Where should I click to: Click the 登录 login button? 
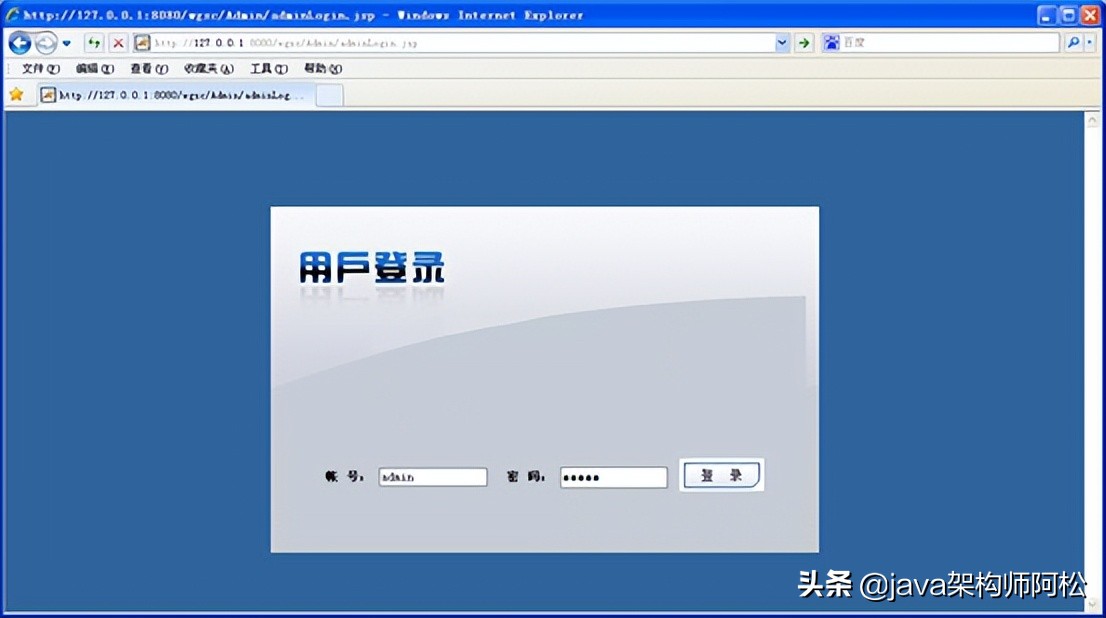tap(721, 475)
